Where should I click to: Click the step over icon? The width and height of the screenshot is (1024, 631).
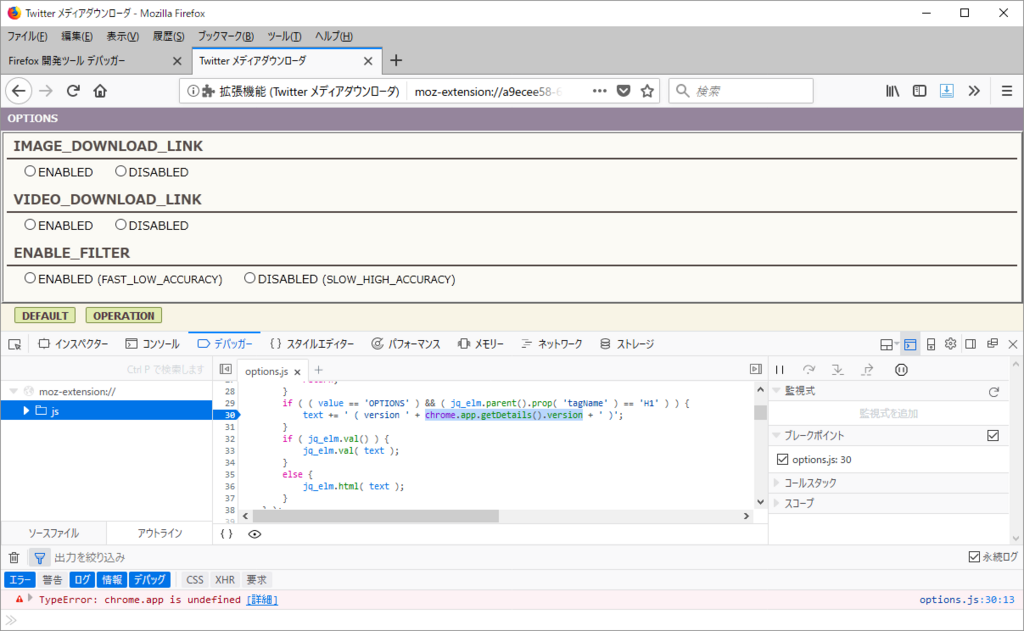pos(809,370)
